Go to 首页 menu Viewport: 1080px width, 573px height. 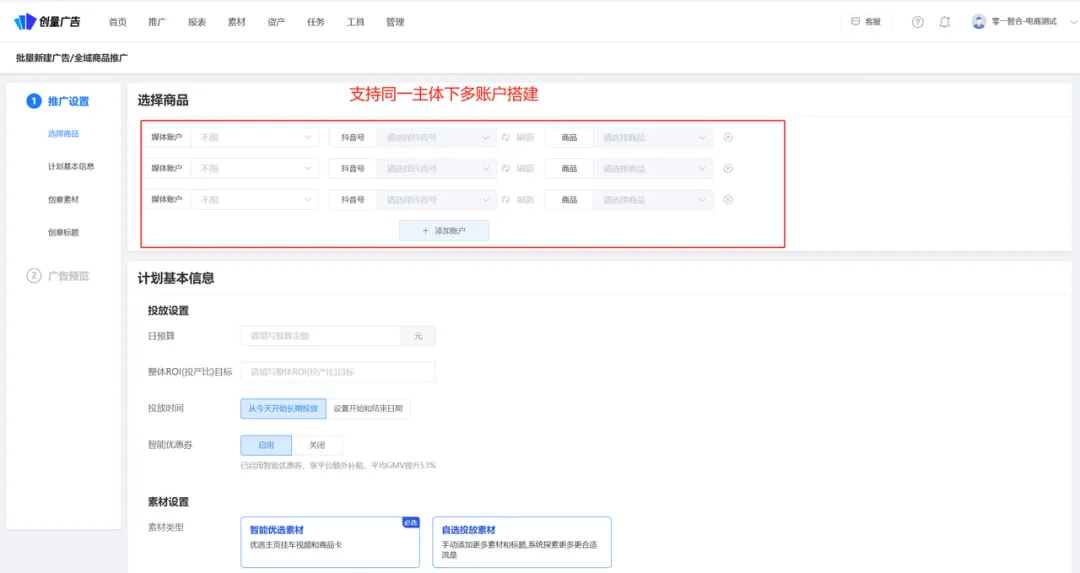(x=118, y=22)
